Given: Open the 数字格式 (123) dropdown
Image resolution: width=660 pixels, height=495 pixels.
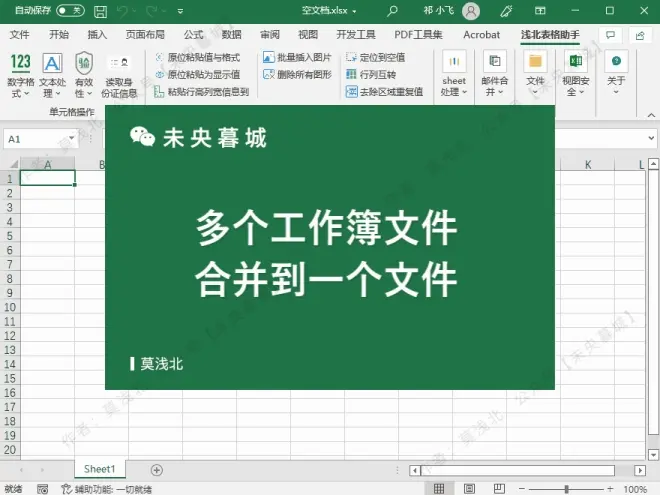Looking at the screenshot, I should [20, 75].
